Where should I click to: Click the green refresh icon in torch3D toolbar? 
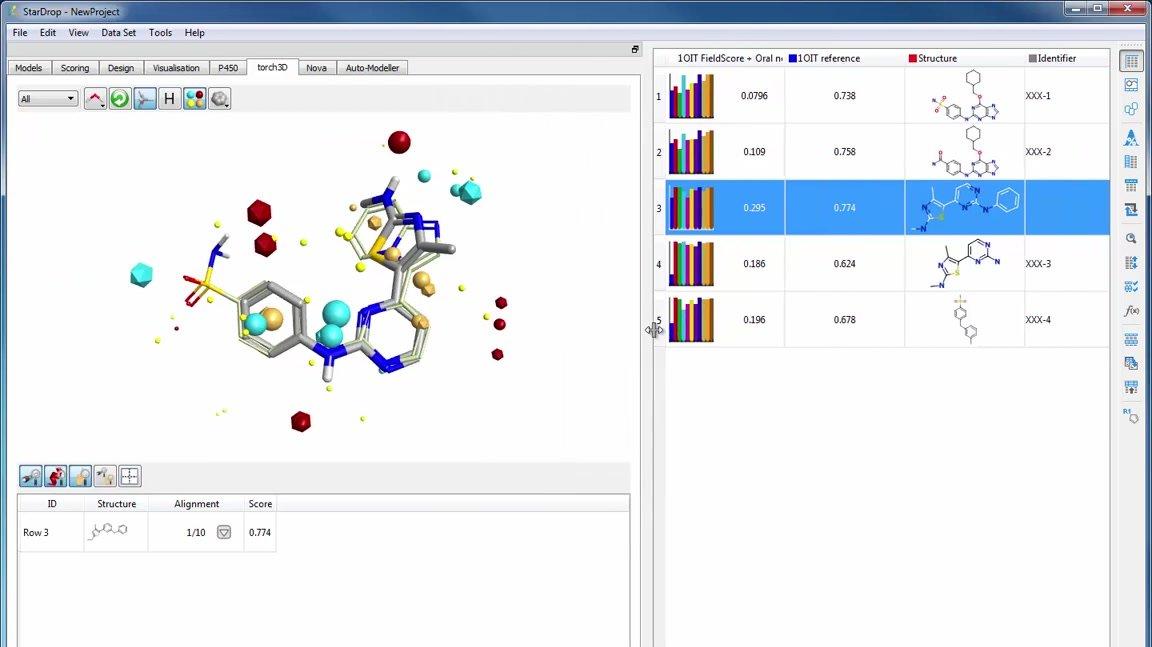pyautogui.click(x=120, y=99)
